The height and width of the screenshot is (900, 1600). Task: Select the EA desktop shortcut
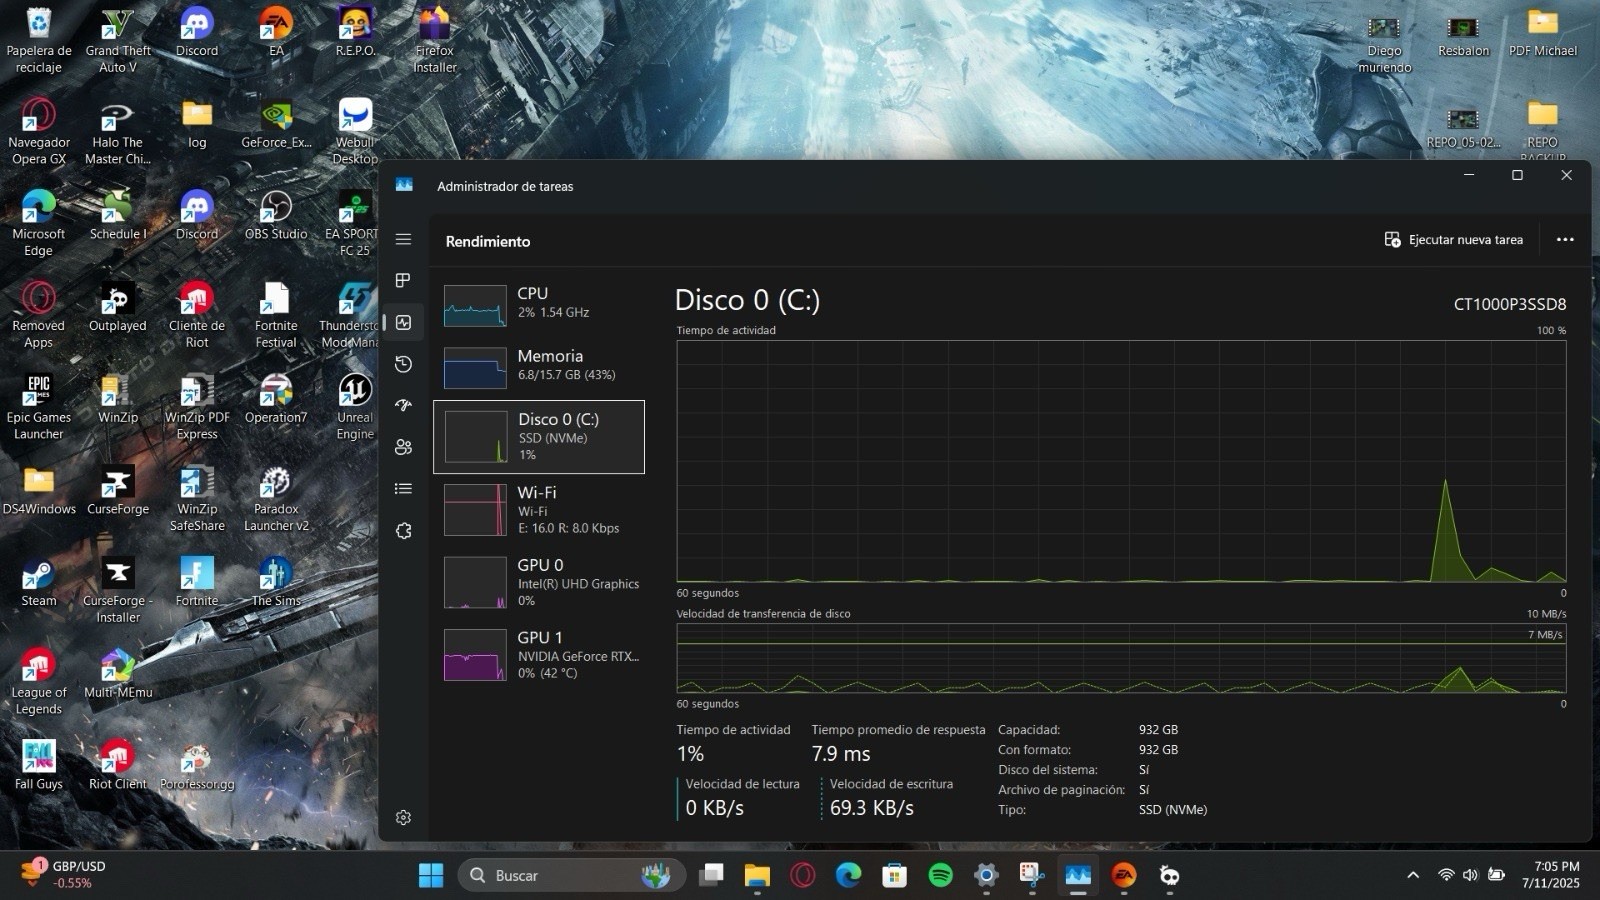coord(276,32)
